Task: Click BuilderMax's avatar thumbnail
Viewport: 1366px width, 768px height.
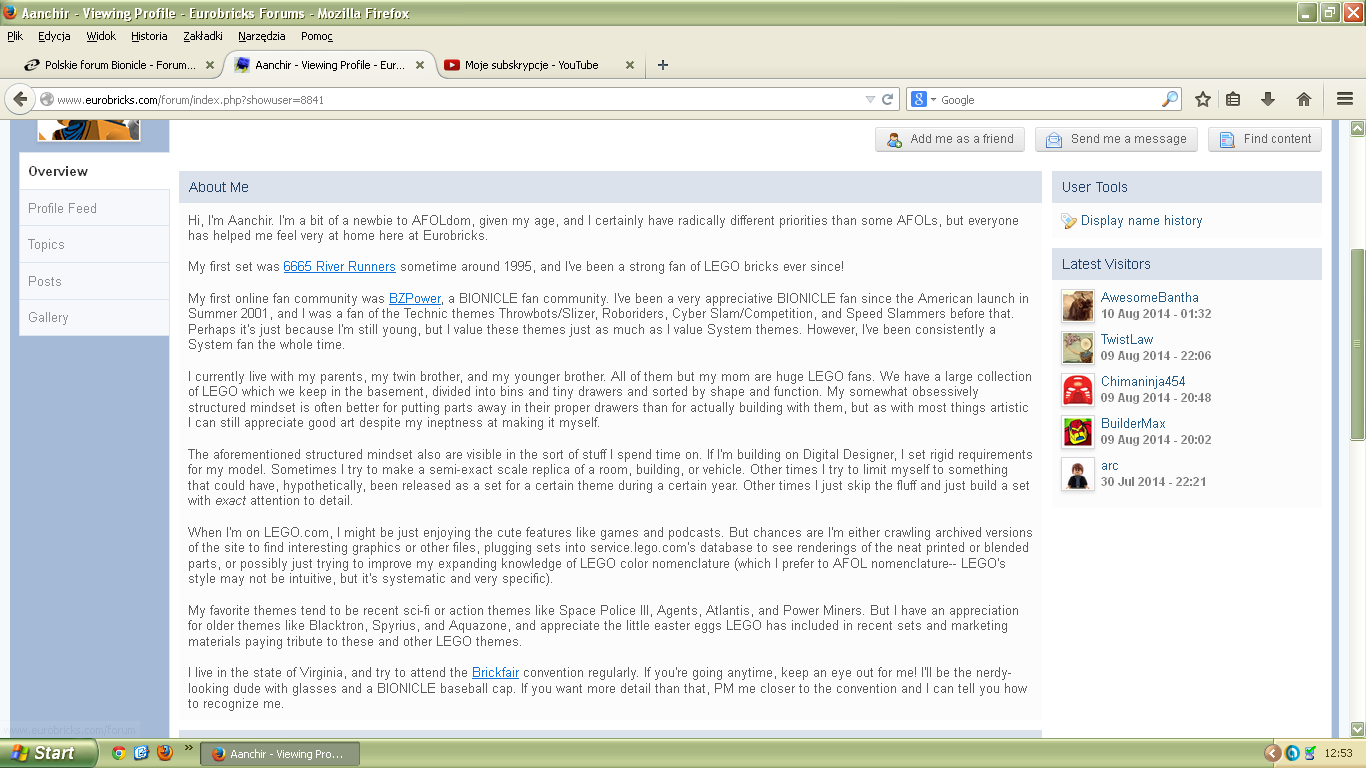Action: pyautogui.click(x=1078, y=432)
